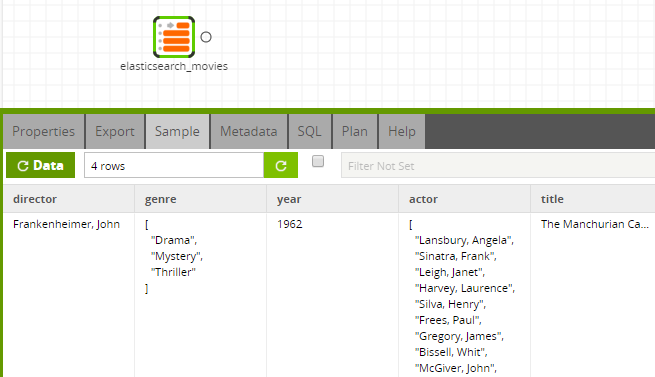This screenshot has width=655, height=377.
Task: Switch to the Export tab
Action: pos(115,132)
